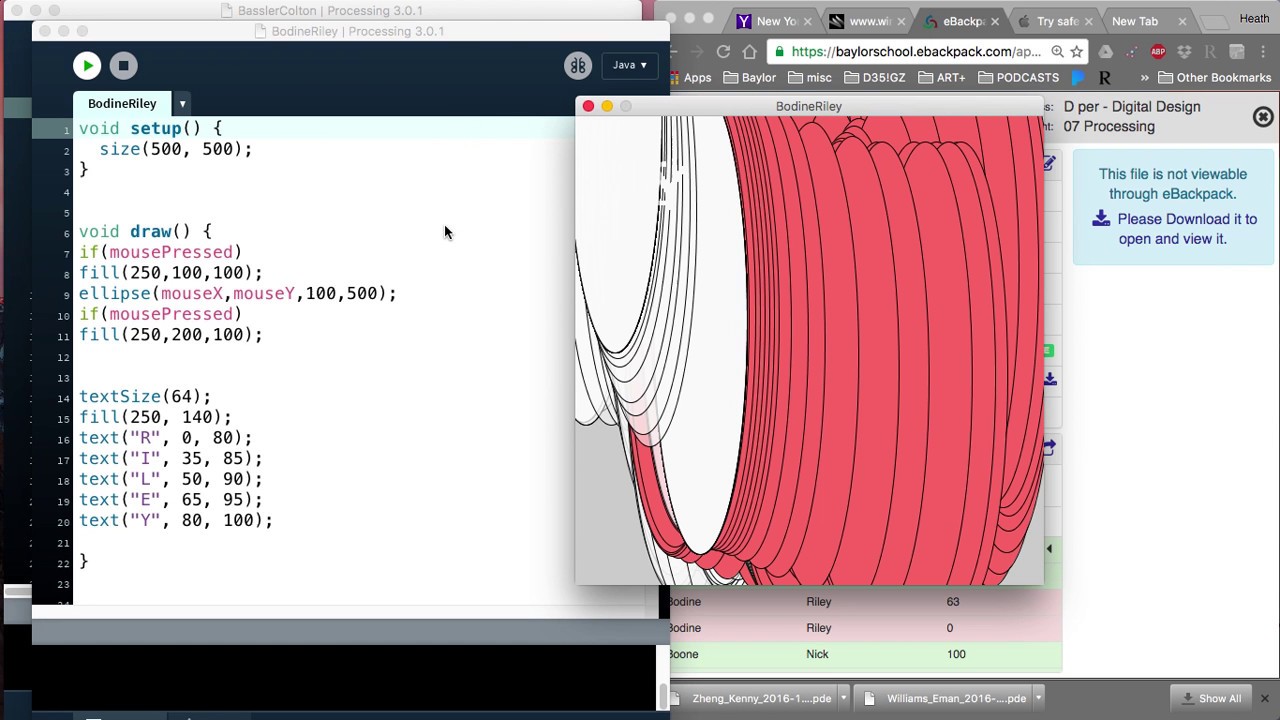Reload the eBackpack page

pos(723,51)
